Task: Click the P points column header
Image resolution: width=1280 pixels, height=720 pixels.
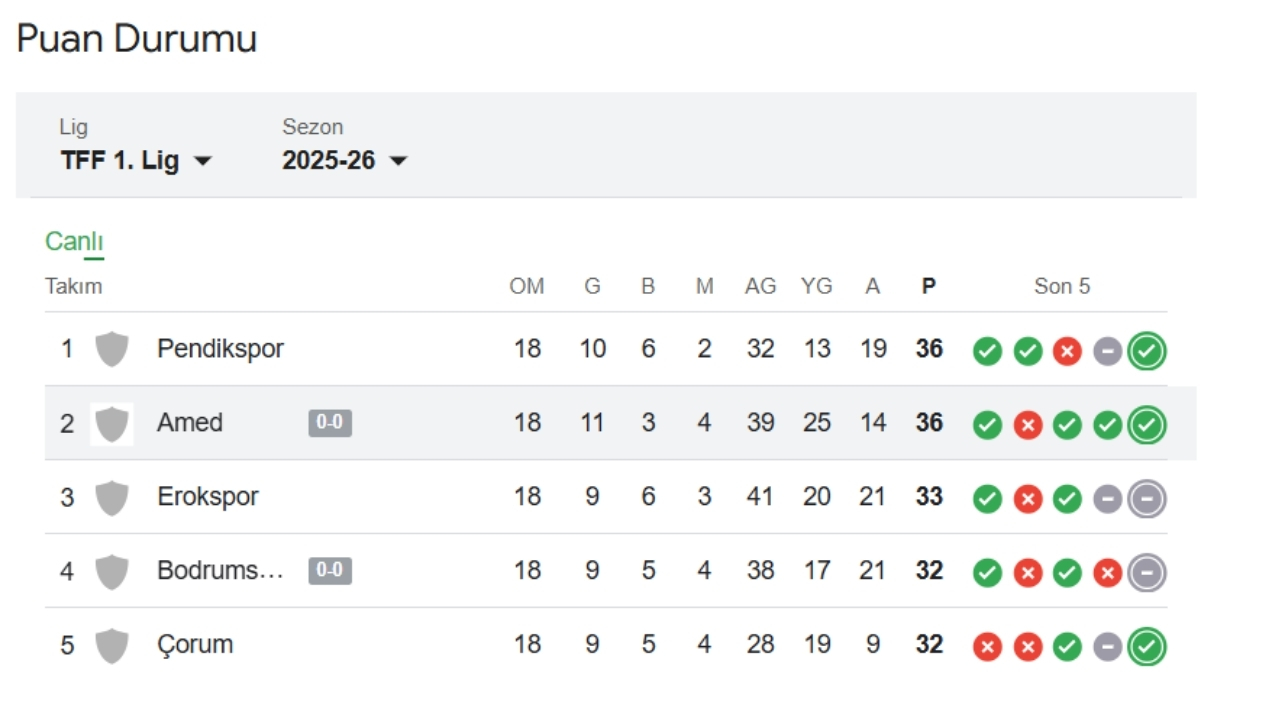Action: pos(929,287)
